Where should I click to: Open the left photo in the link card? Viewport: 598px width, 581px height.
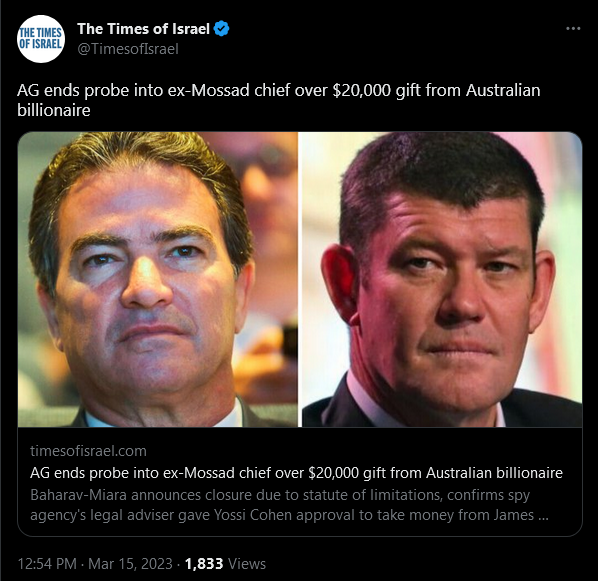pos(158,280)
